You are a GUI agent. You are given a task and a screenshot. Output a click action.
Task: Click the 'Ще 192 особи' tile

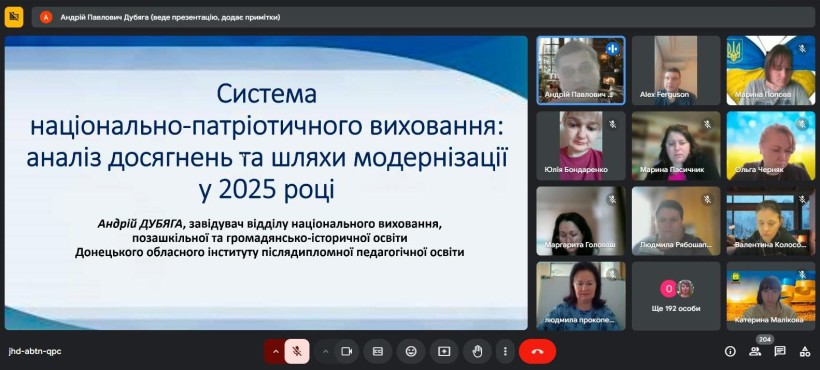[x=676, y=296]
